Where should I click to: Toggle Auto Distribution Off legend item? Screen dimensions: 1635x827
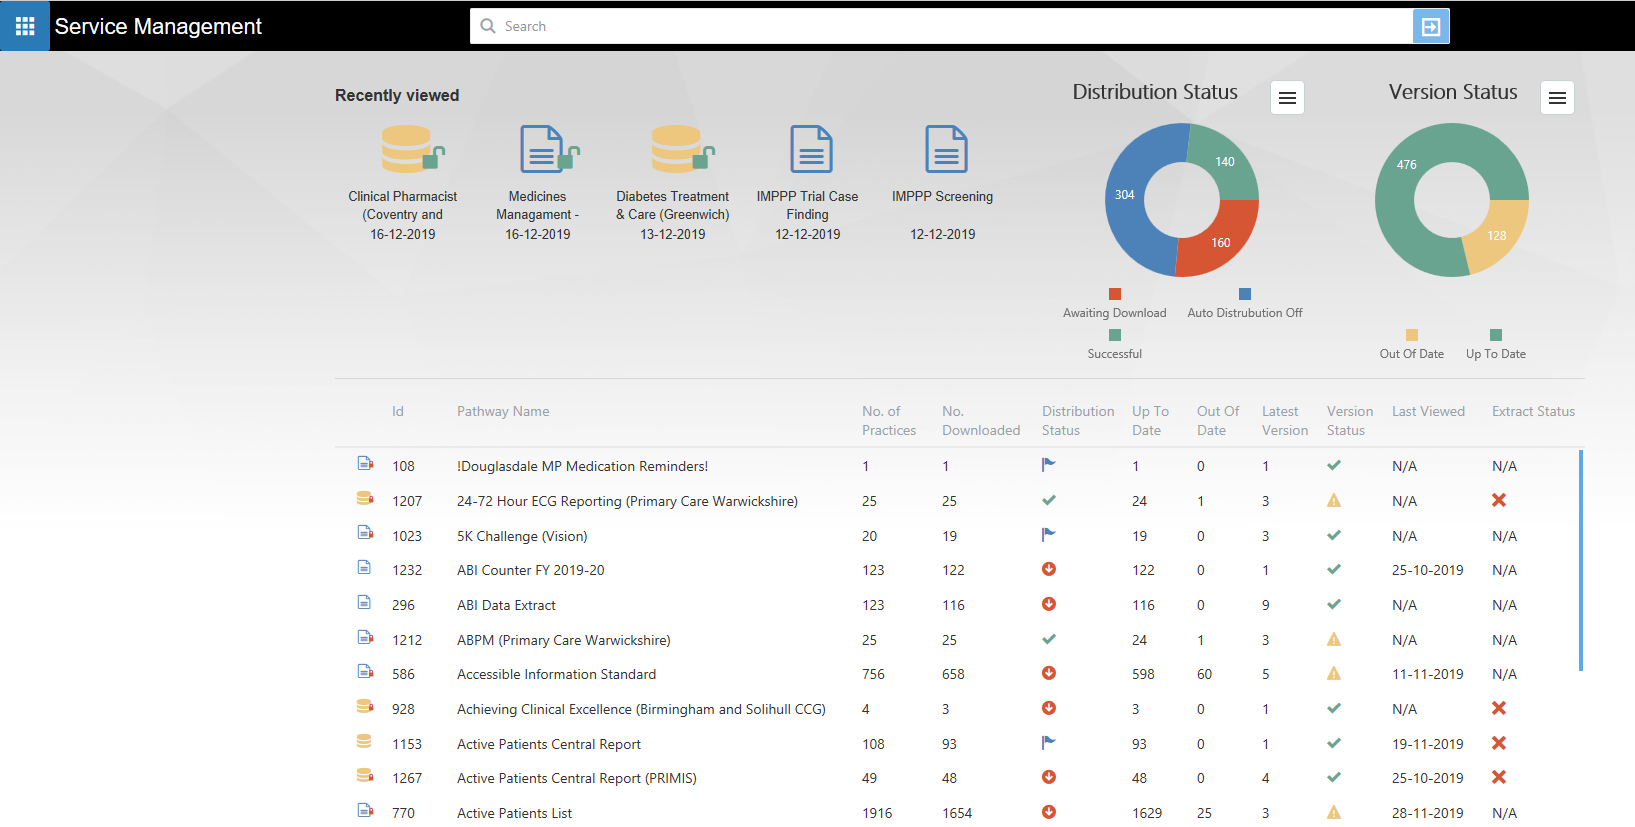coord(1244,304)
